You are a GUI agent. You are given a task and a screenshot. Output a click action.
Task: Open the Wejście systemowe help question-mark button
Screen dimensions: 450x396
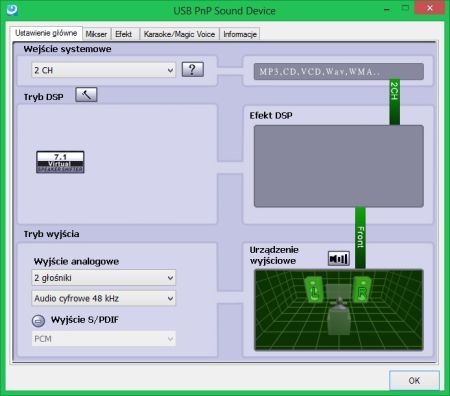(x=193, y=70)
